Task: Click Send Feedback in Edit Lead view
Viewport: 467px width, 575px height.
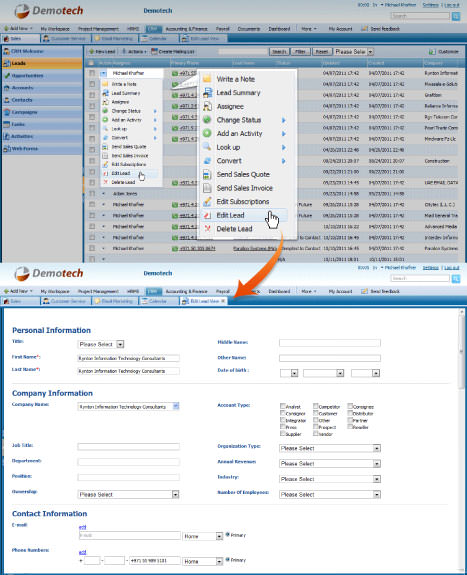Action: [380, 291]
